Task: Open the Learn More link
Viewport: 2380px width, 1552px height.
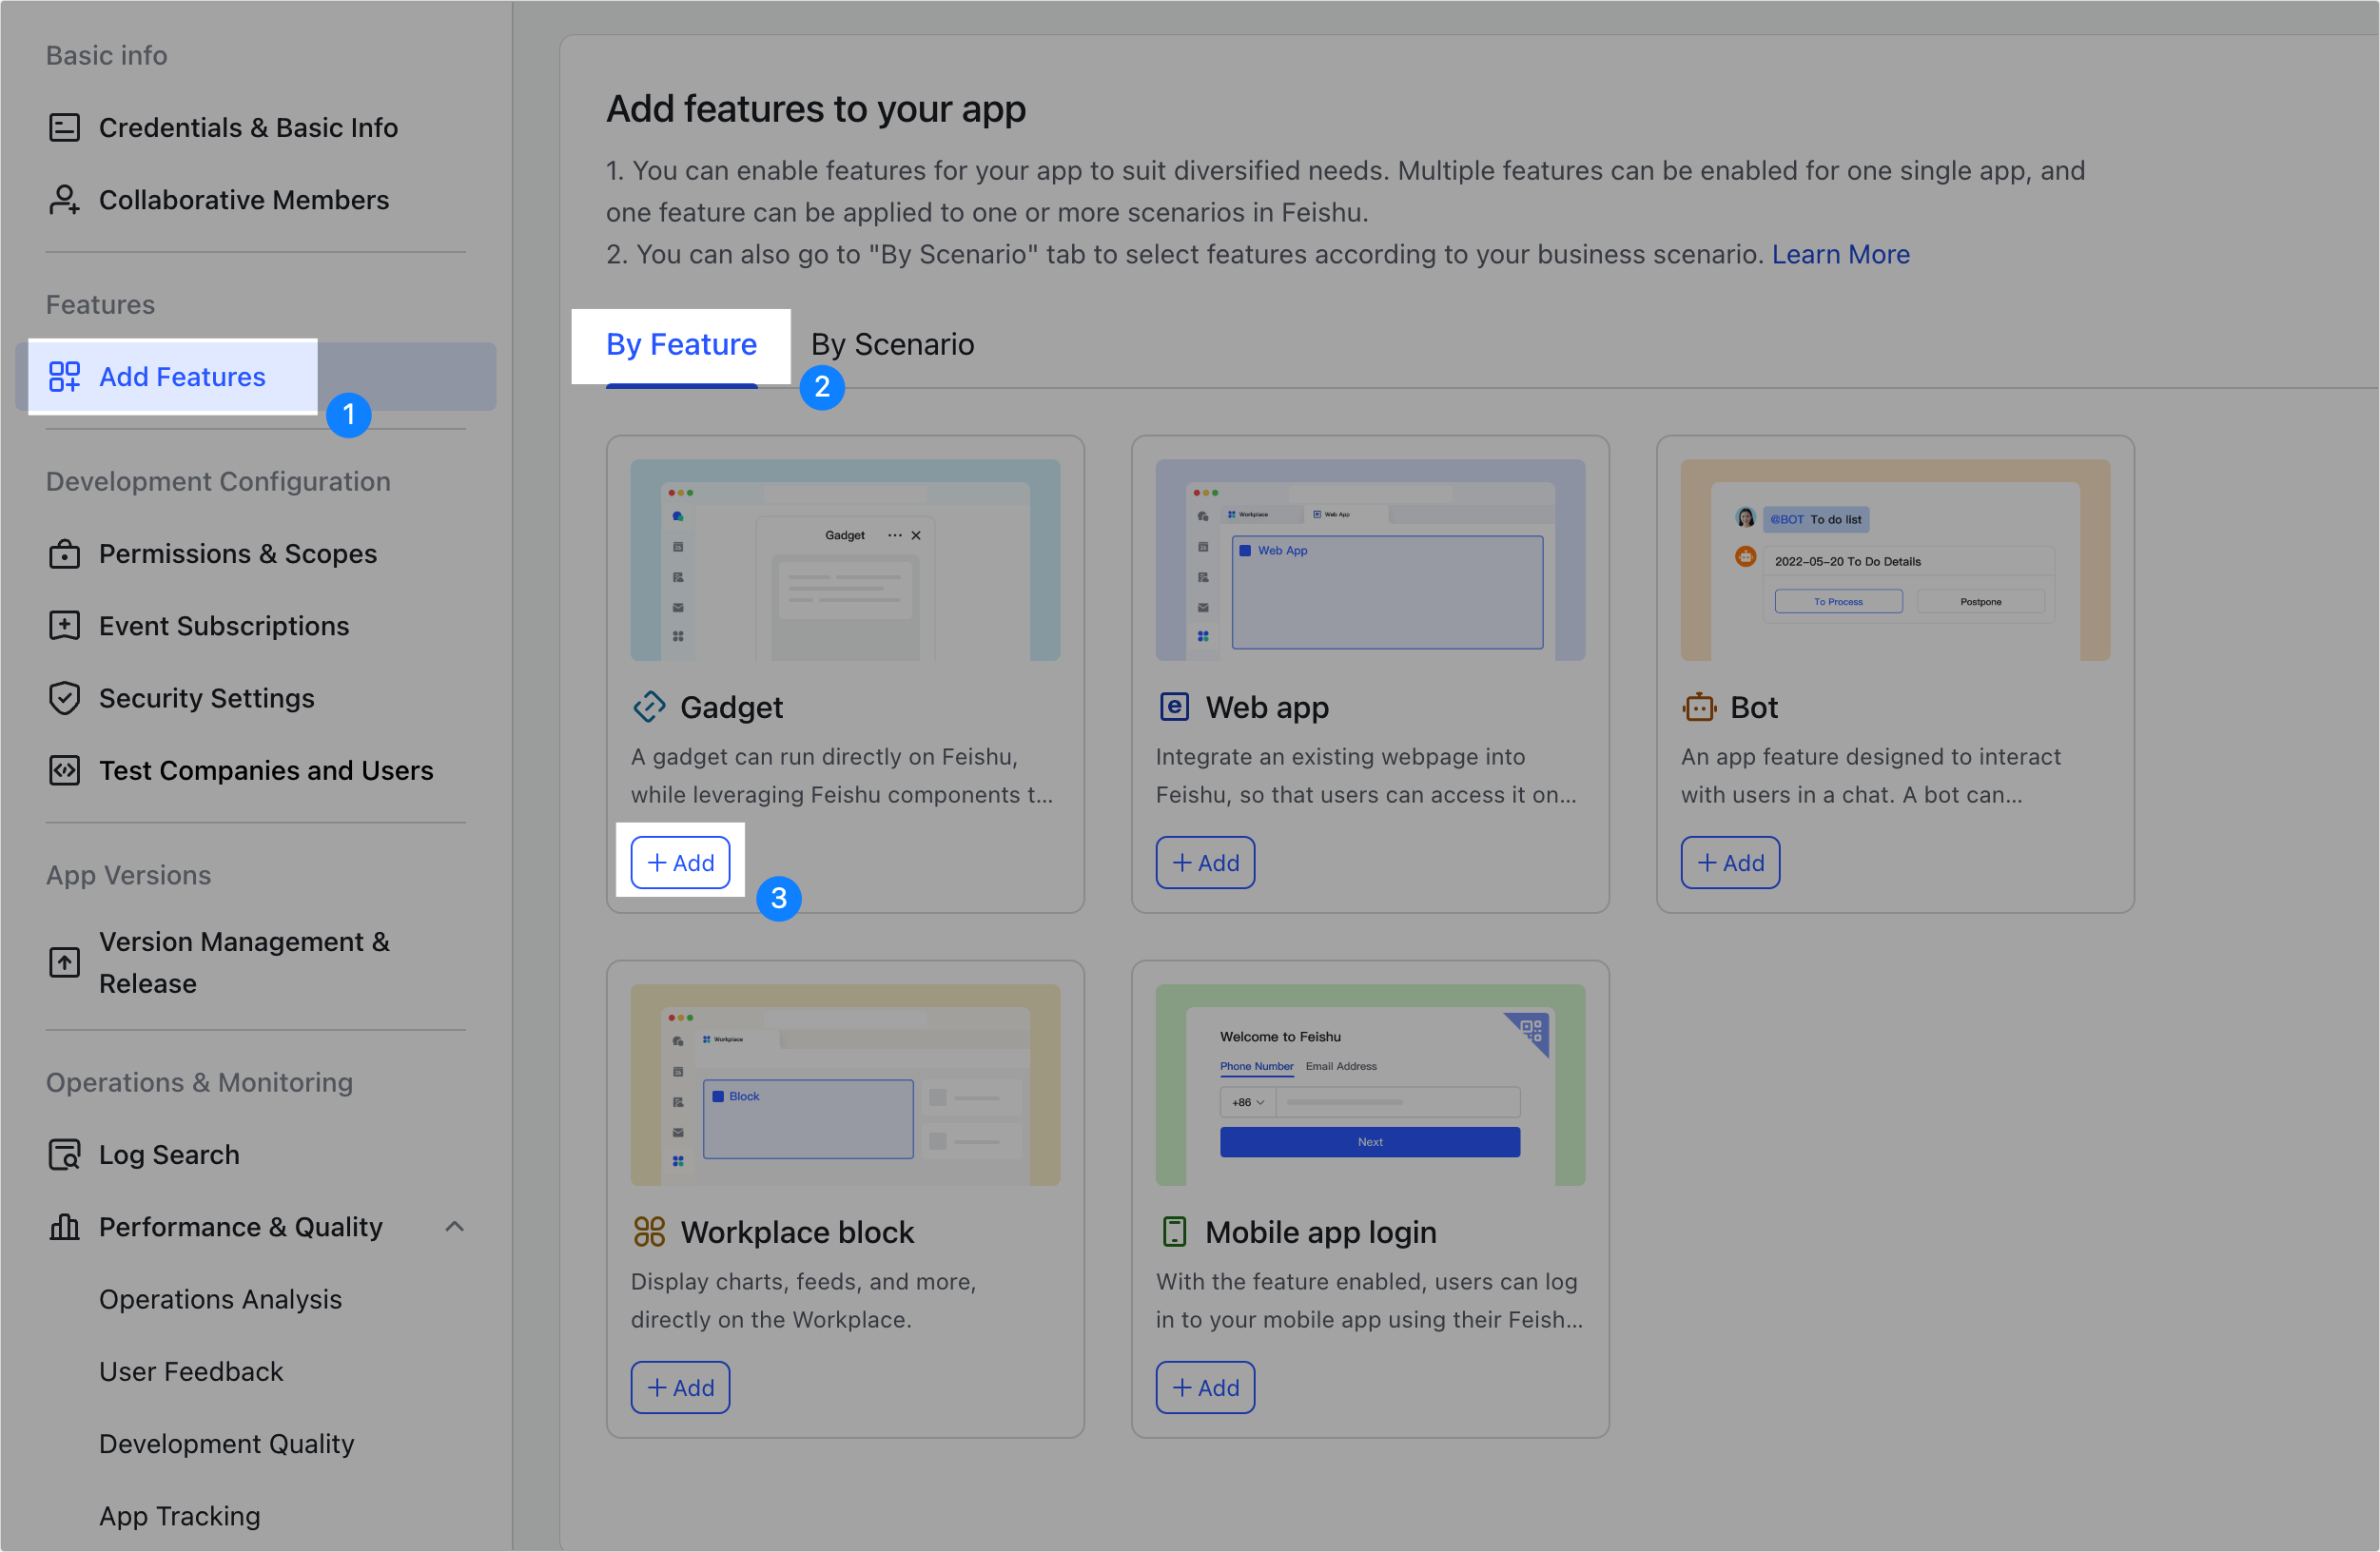Action: [x=1840, y=255]
